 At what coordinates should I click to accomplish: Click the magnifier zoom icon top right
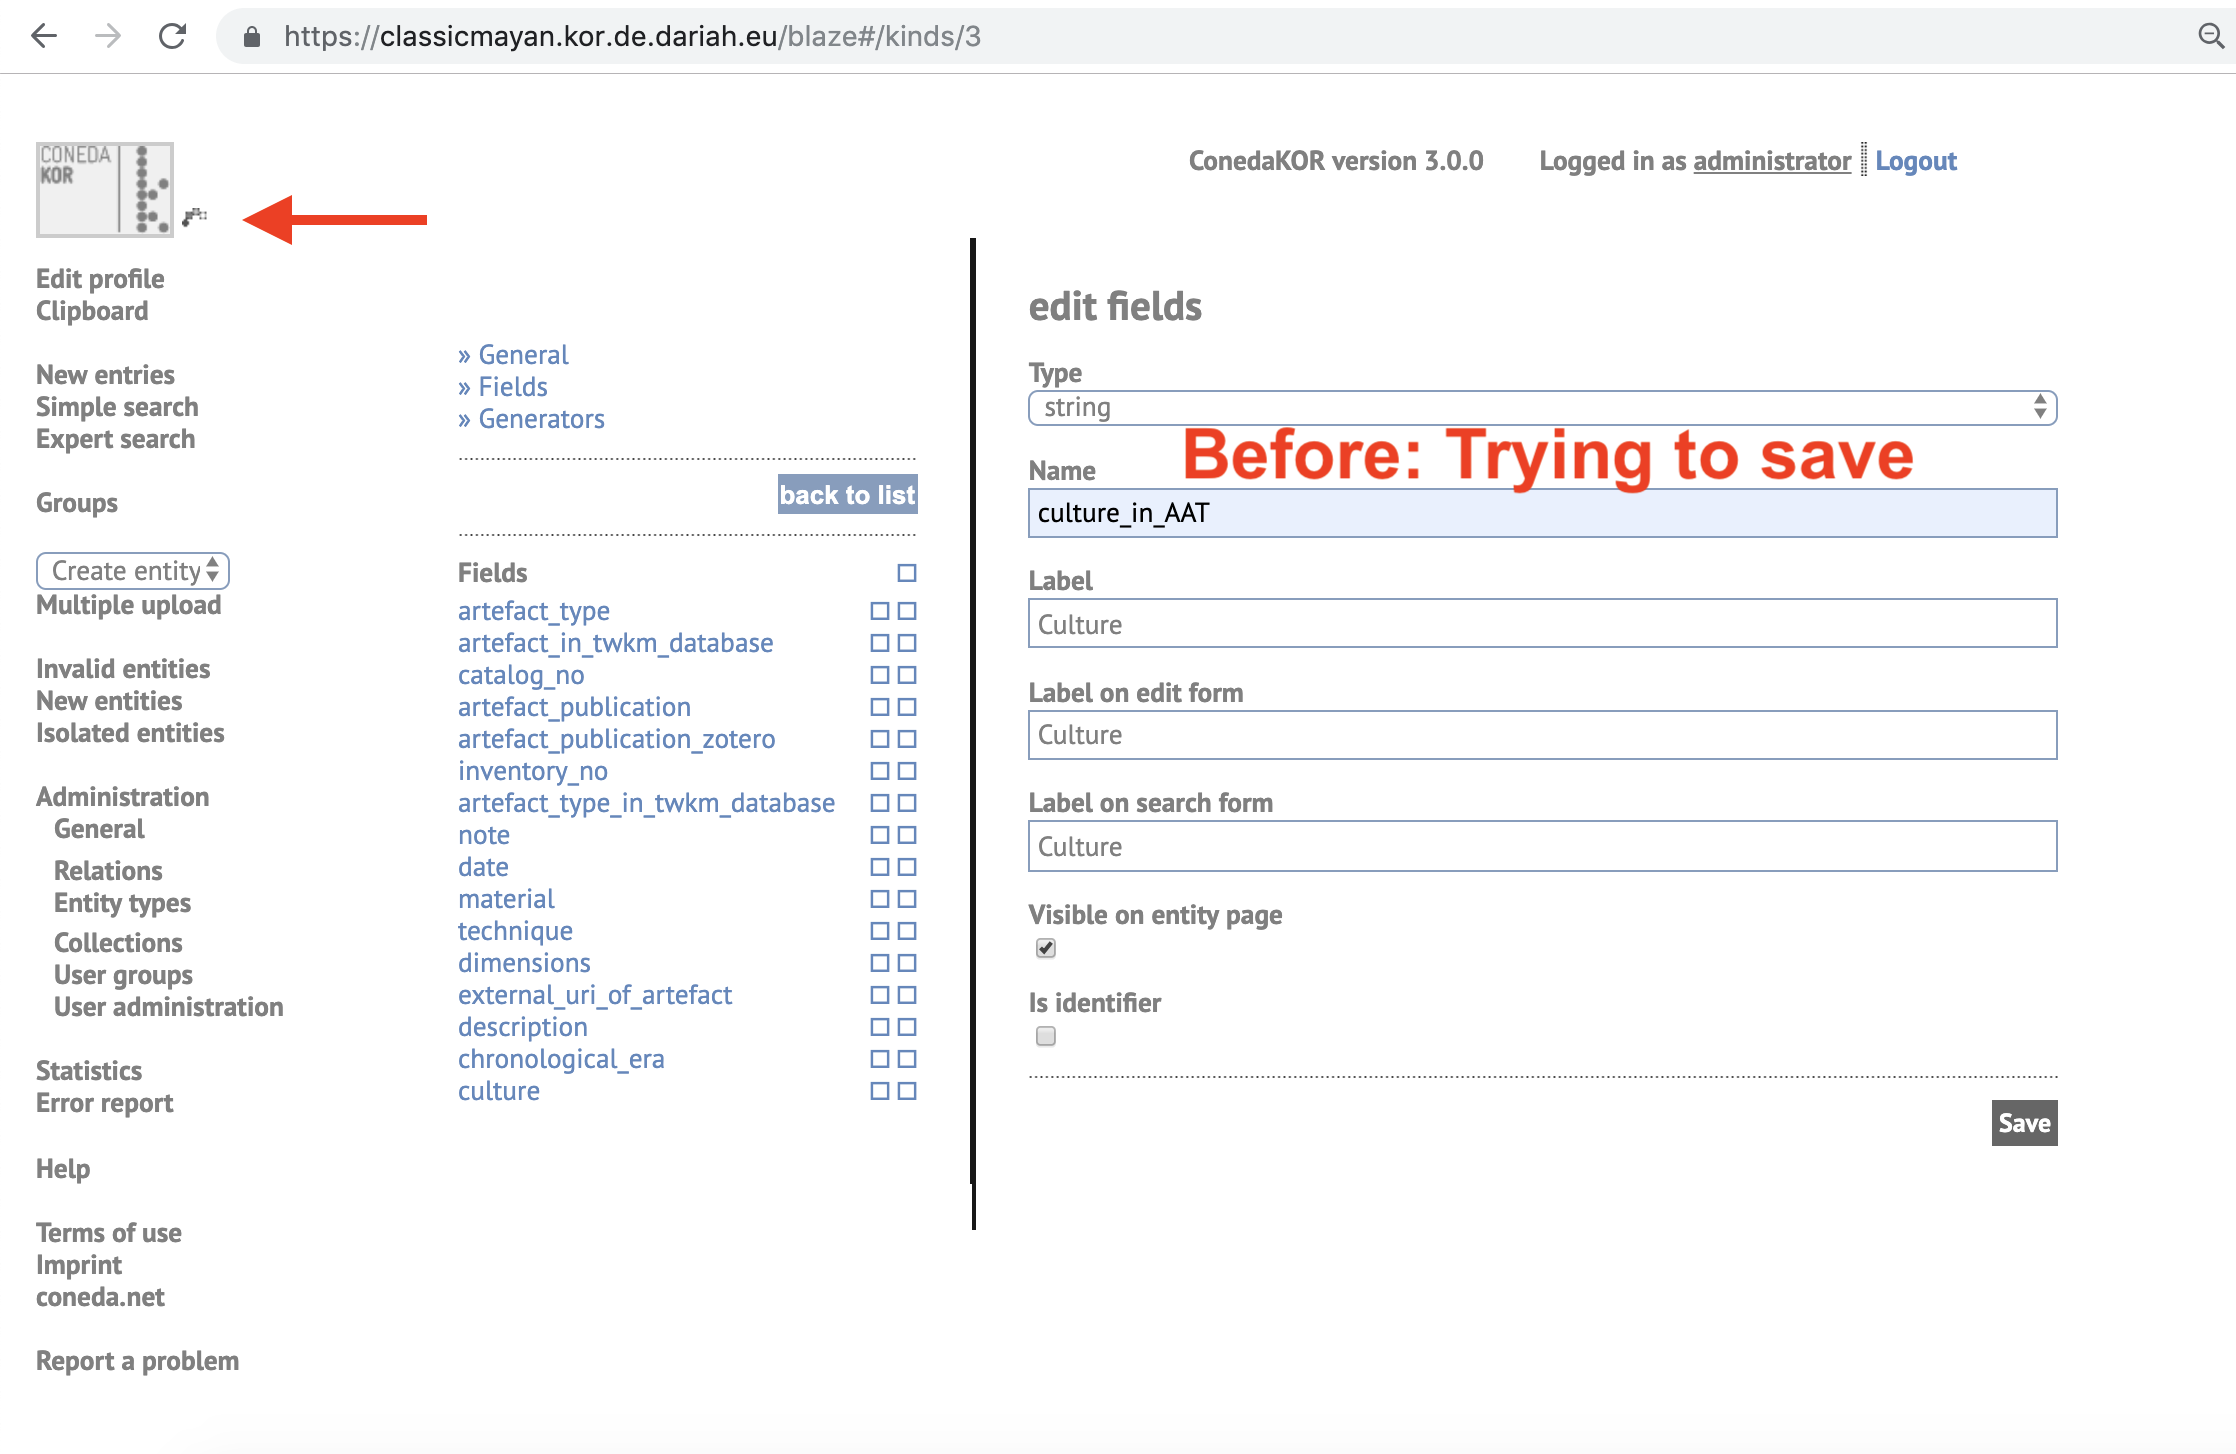pos(2209,36)
